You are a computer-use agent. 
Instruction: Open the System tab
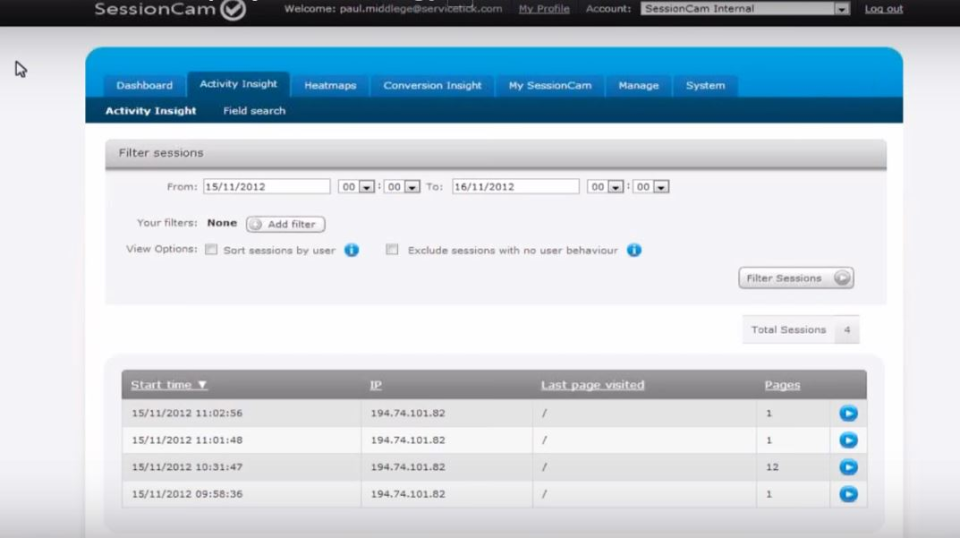[705, 86]
